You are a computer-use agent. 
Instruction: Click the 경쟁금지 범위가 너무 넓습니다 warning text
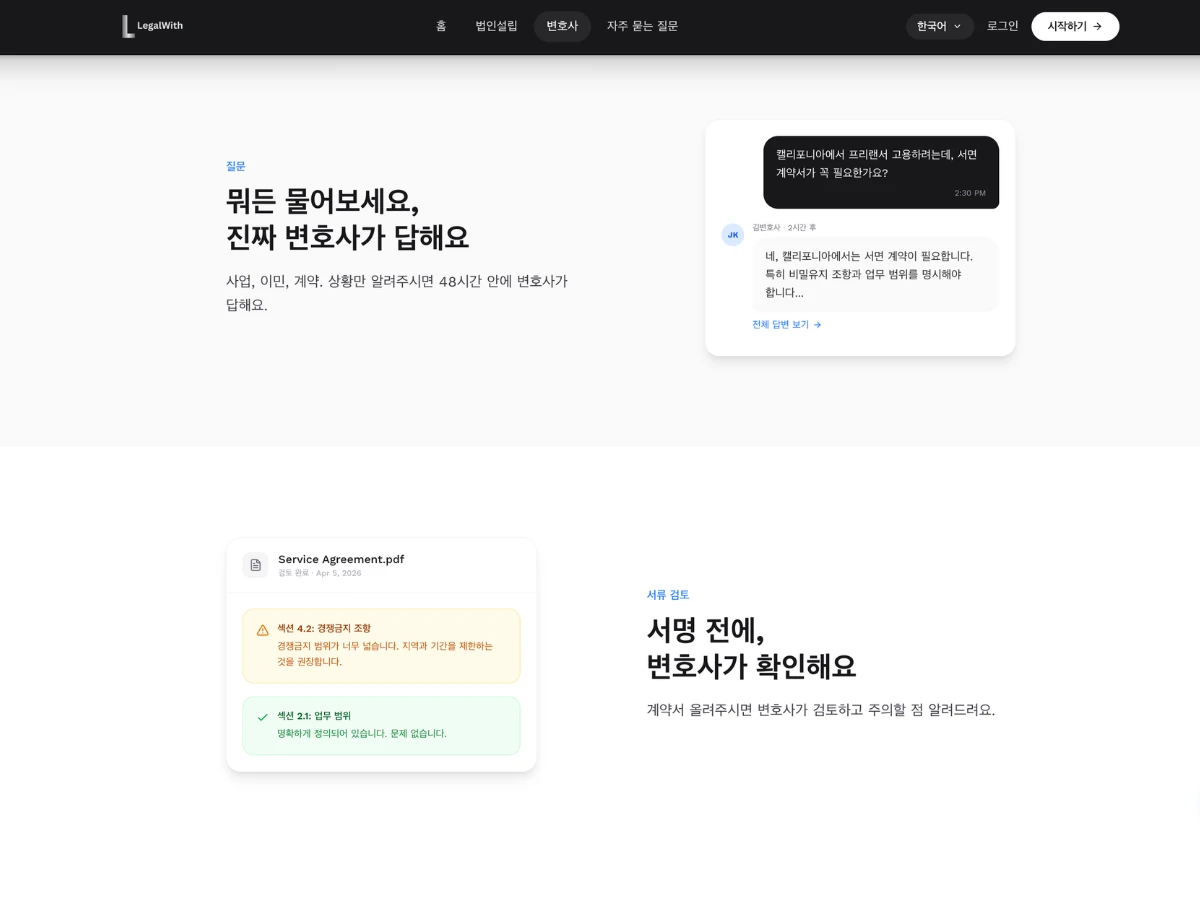385,654
